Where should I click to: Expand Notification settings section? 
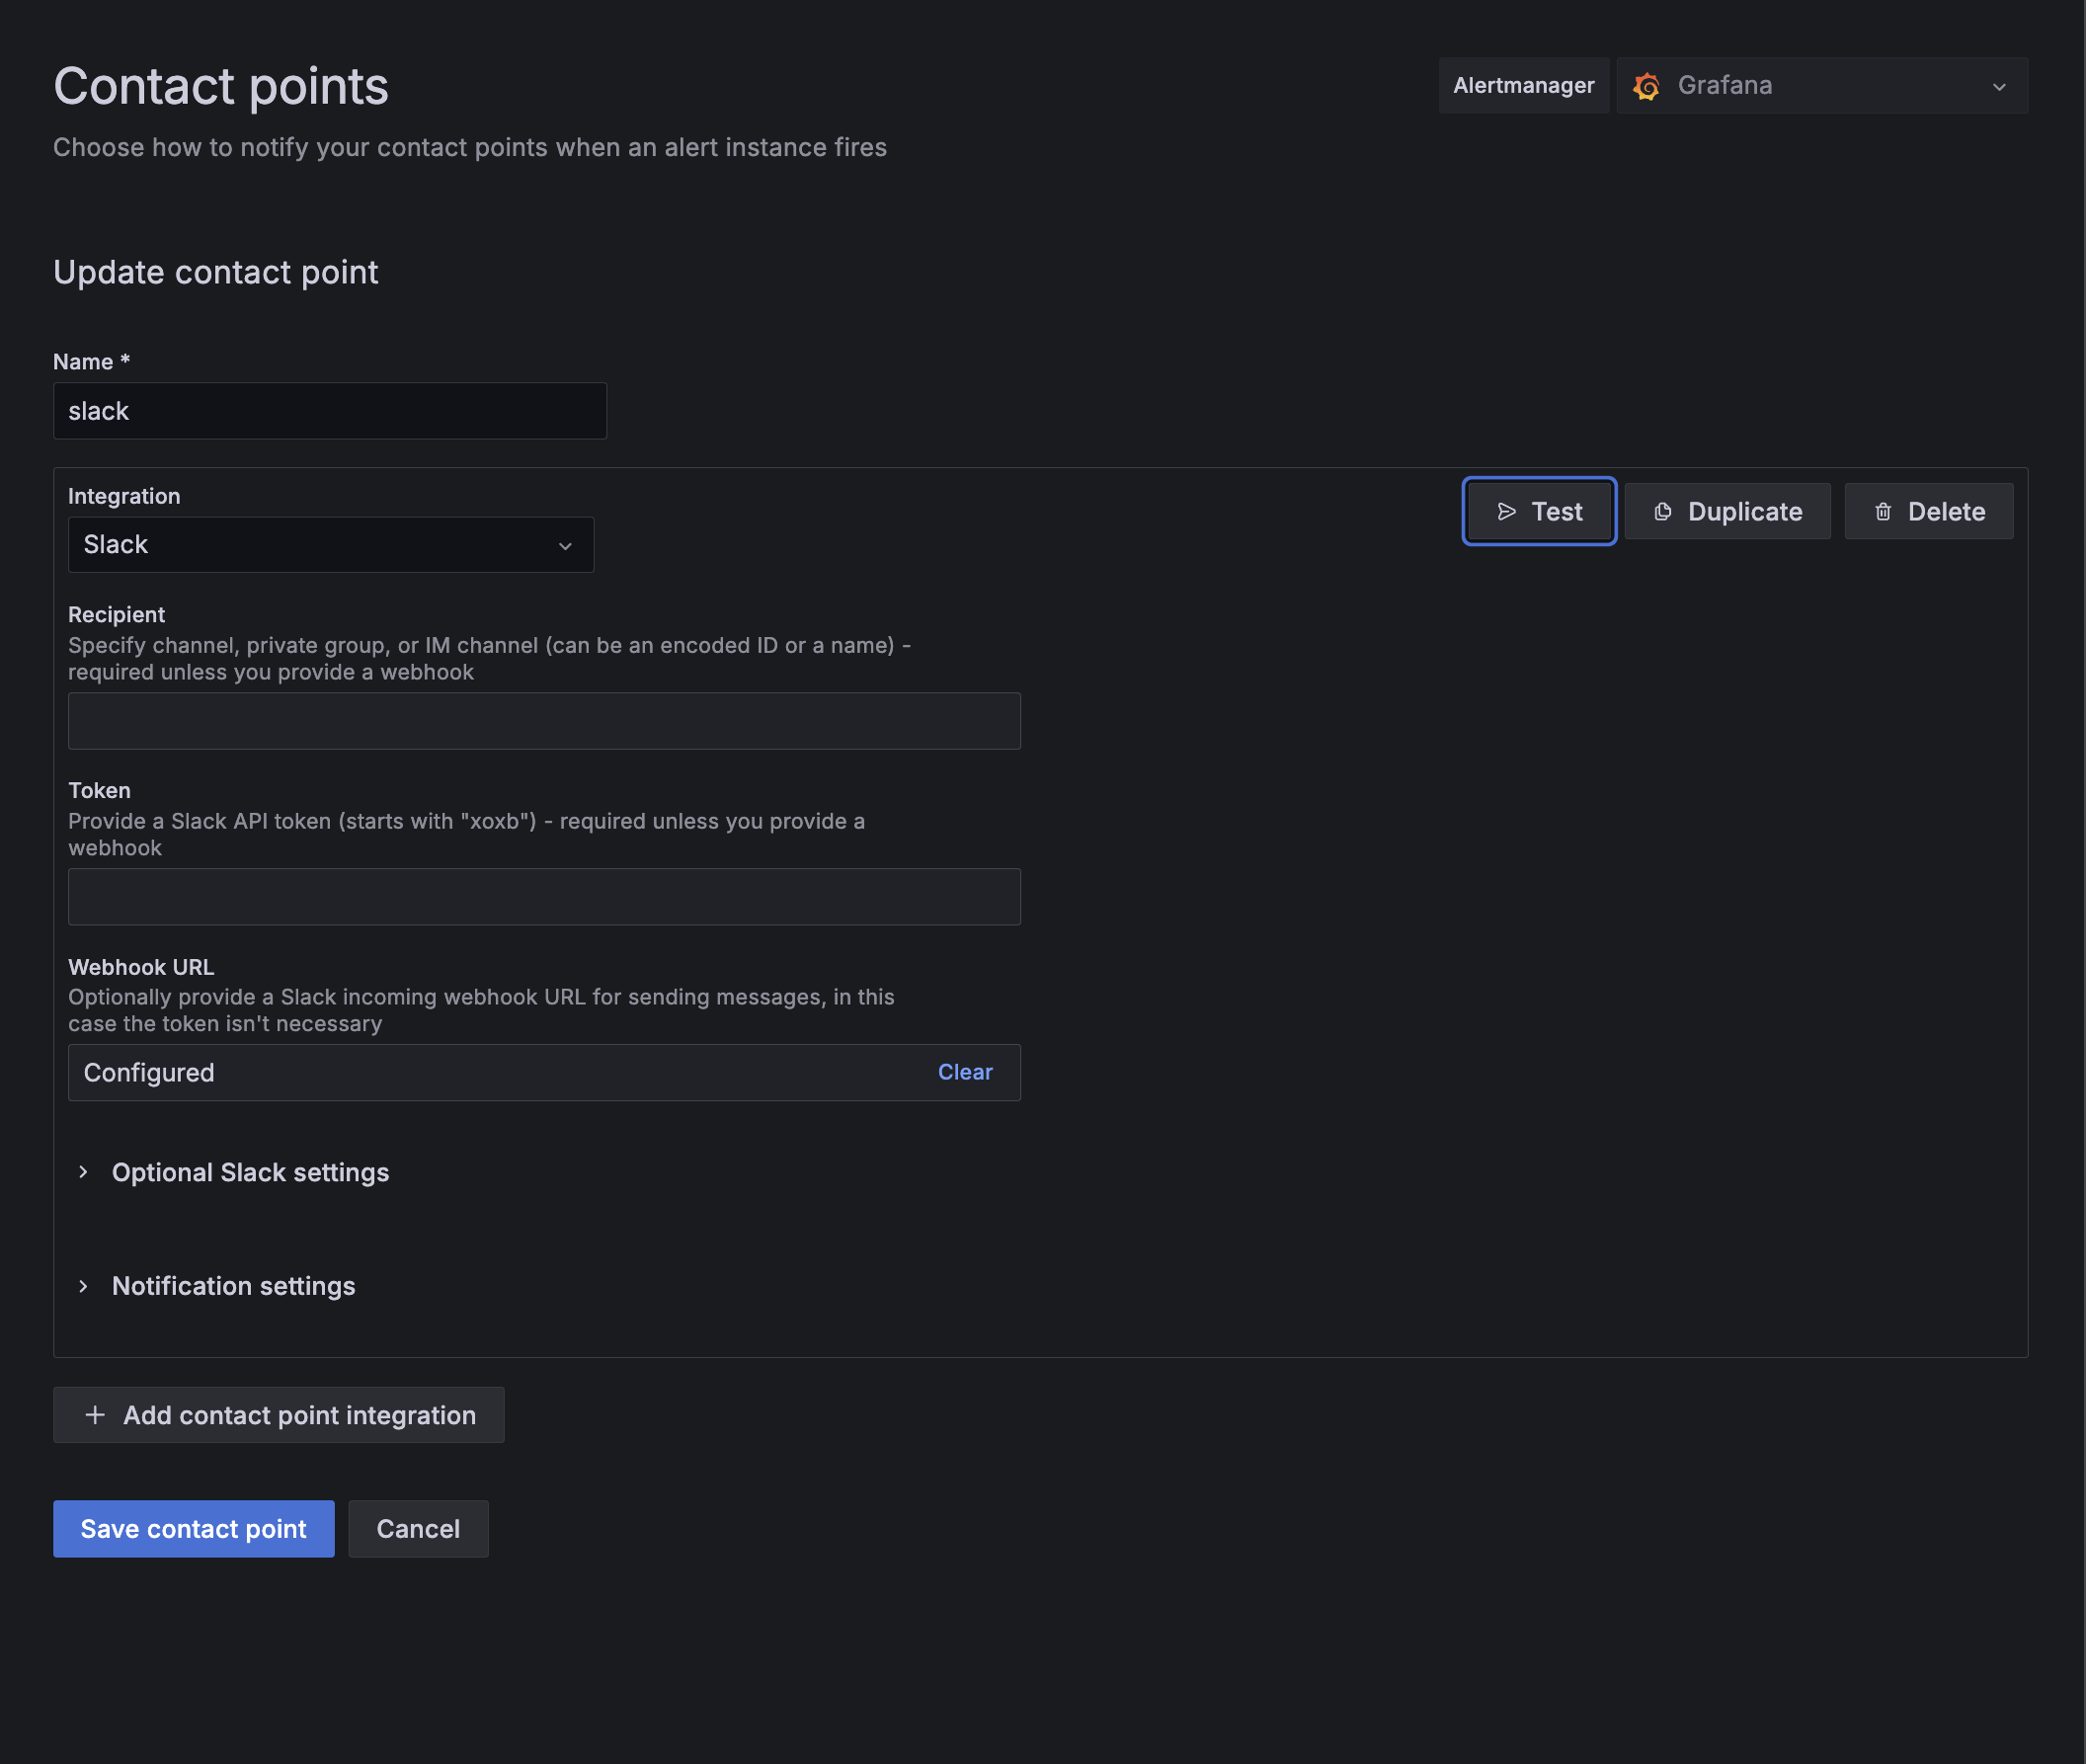(233, 1286)
